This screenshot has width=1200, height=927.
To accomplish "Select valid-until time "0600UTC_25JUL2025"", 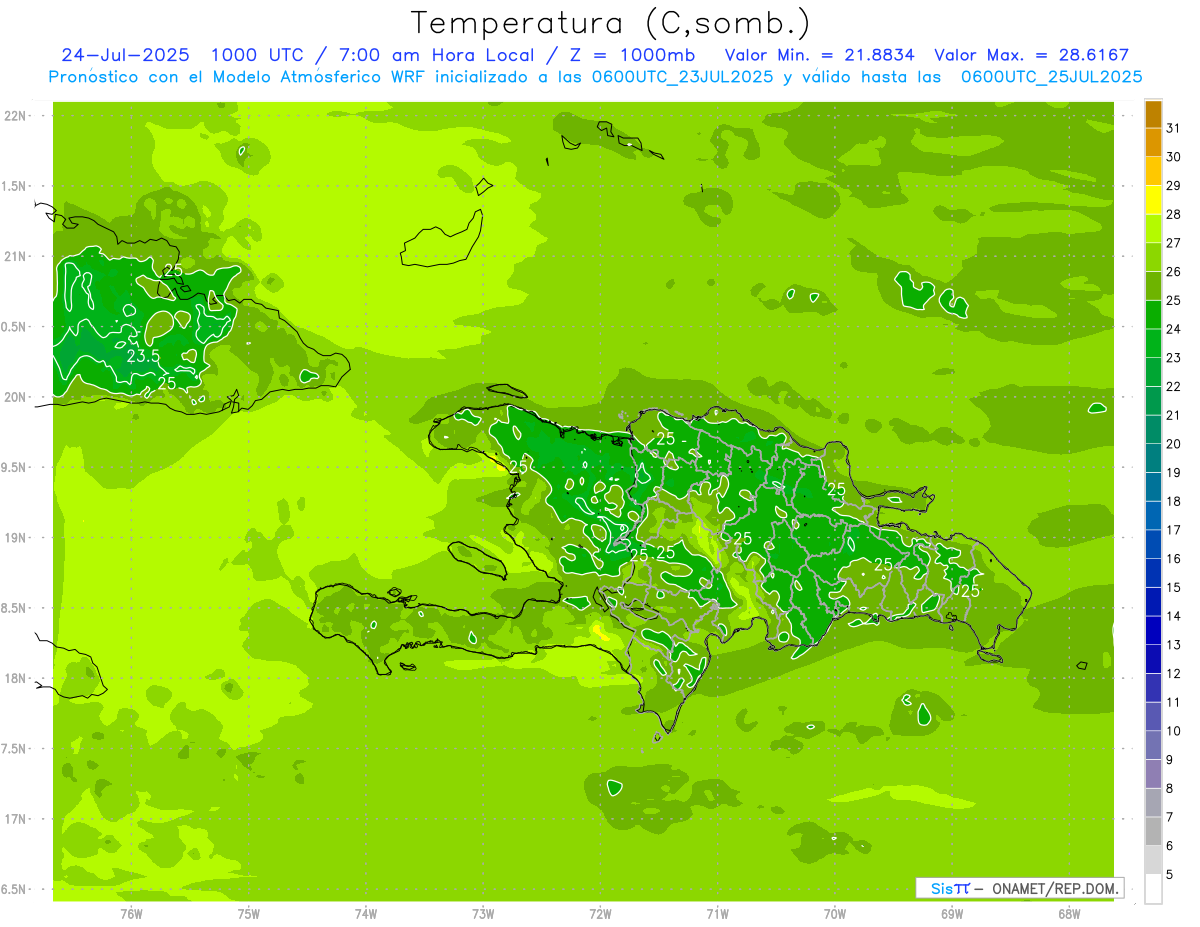I will 1052,76.
